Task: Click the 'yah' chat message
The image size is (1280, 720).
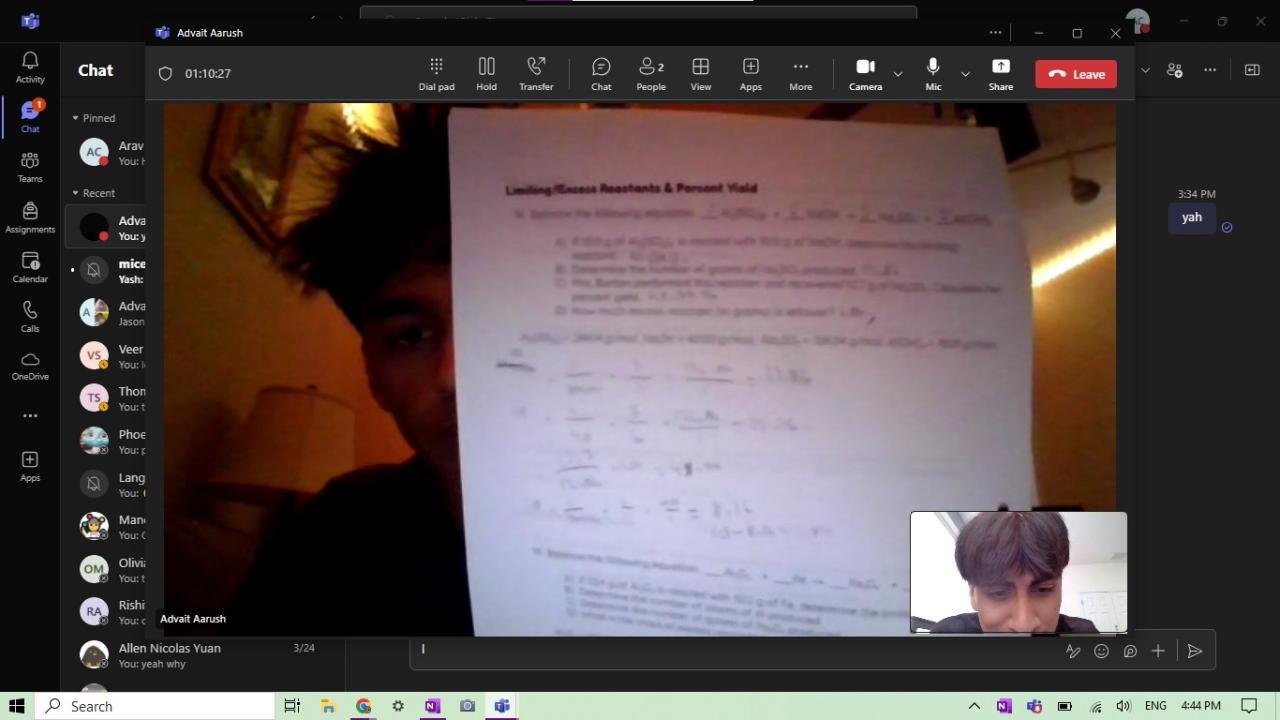Action: tap(1192, 218)
